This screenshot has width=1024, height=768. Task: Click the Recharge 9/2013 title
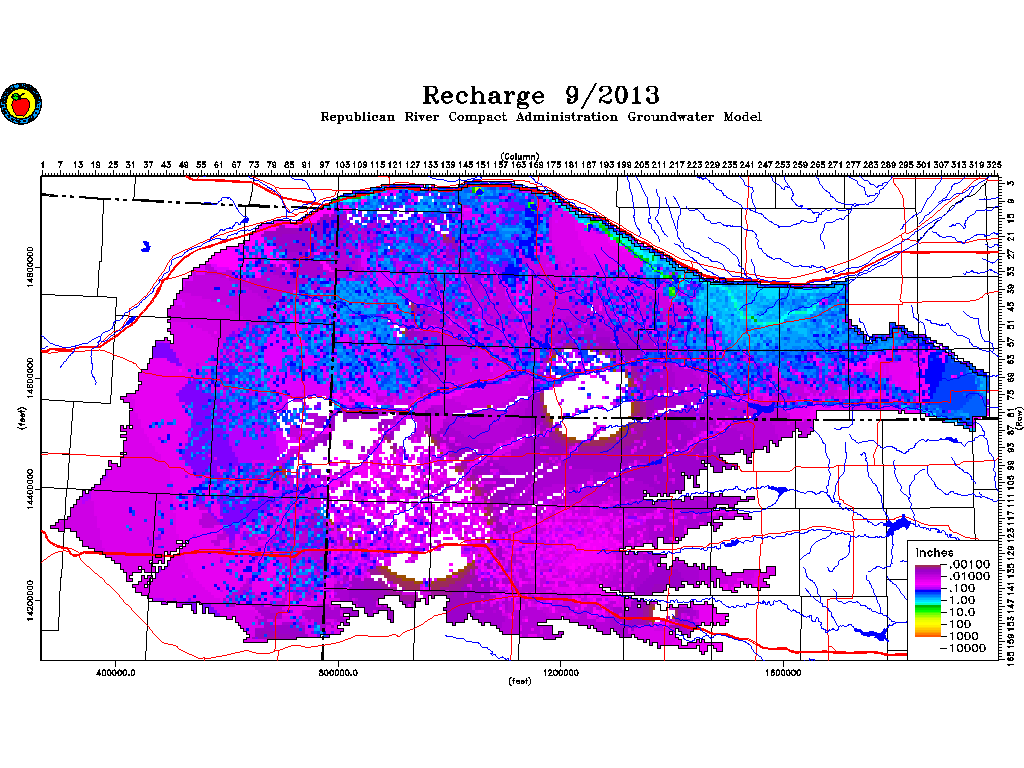click(x=541, y=95)
